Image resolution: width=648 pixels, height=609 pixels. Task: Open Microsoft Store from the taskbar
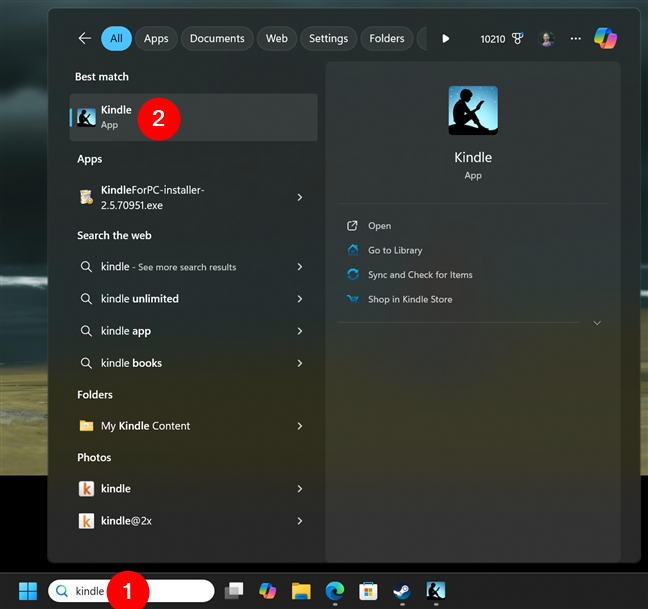368,591
